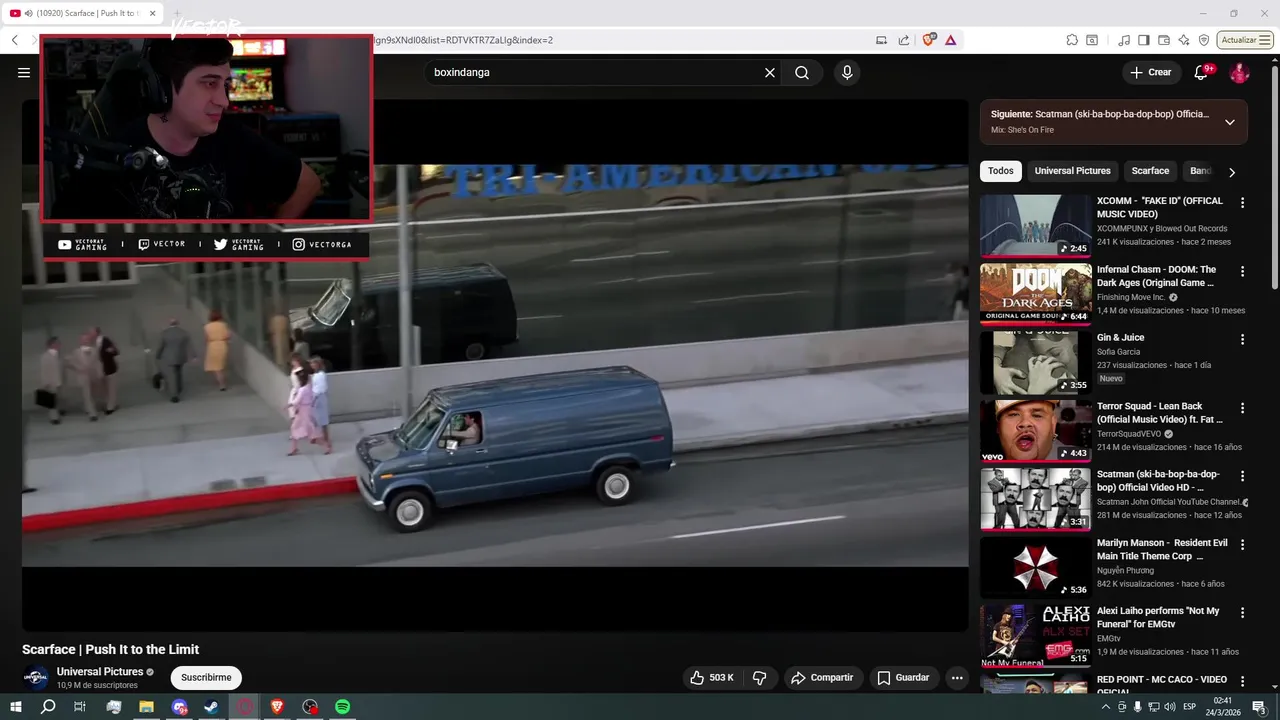This screenshot has height=720, width=1280.
Task: Click the ESP keyboard language indicator
Action: pyautogui.click(x=1190, y=707)
